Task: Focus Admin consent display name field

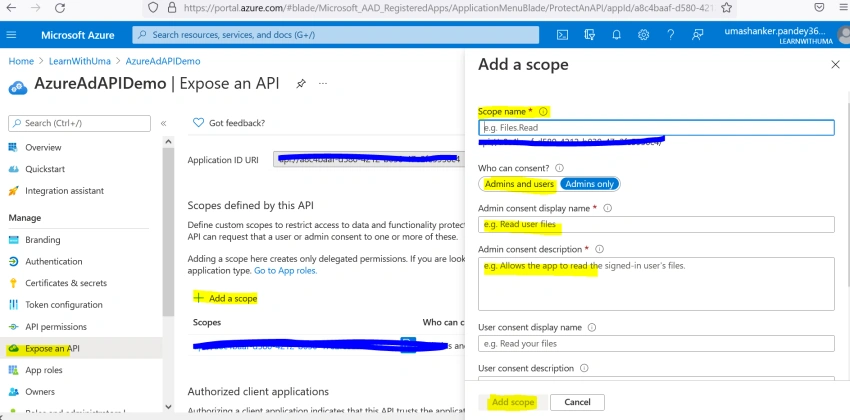Action: (656, 224)
